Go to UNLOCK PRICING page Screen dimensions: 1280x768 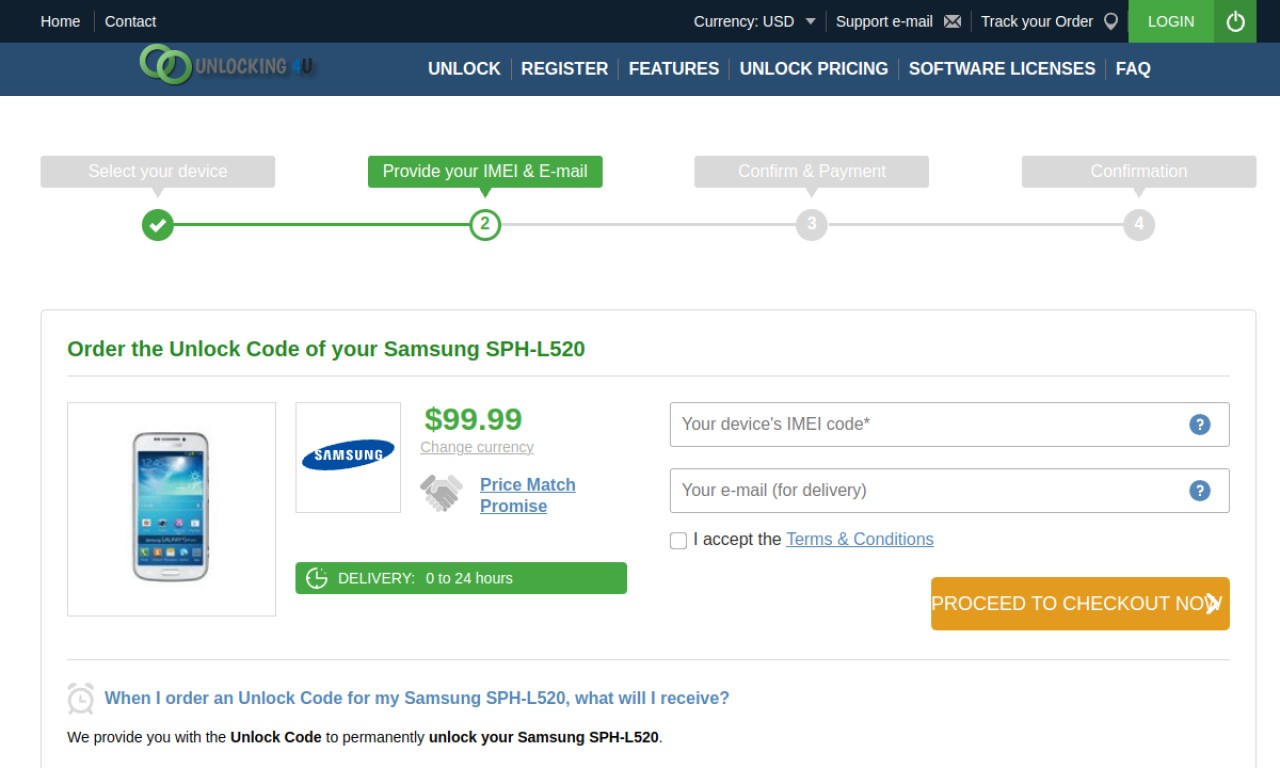tap(814, 69)
